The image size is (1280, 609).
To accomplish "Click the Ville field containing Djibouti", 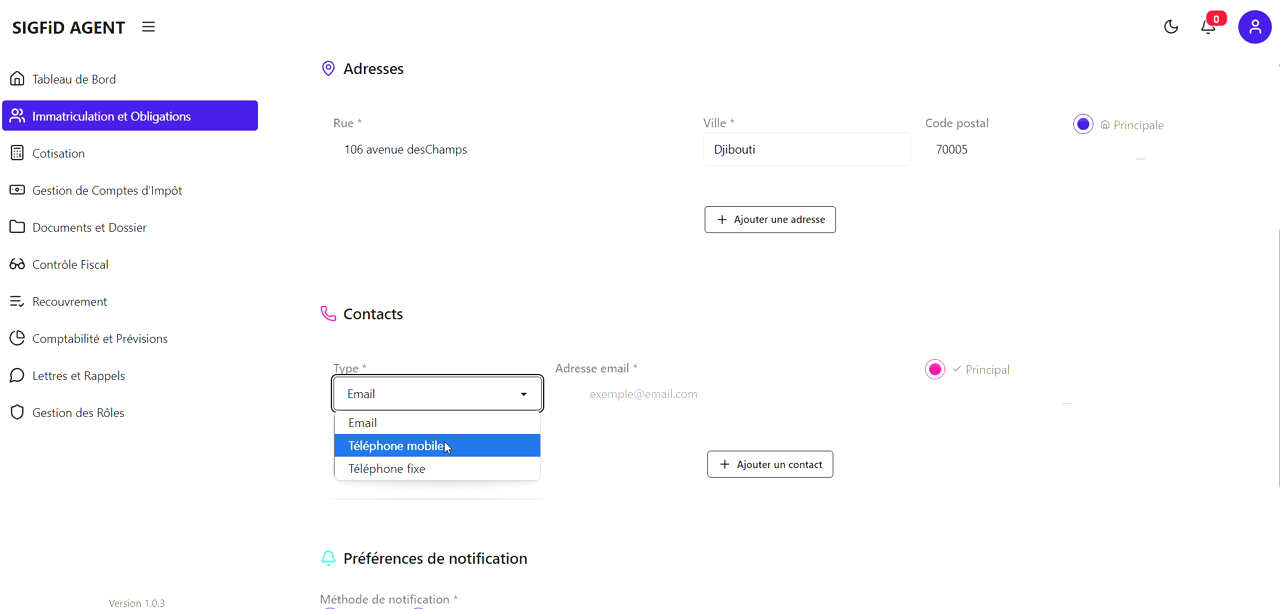I will [x=806, y=150].
